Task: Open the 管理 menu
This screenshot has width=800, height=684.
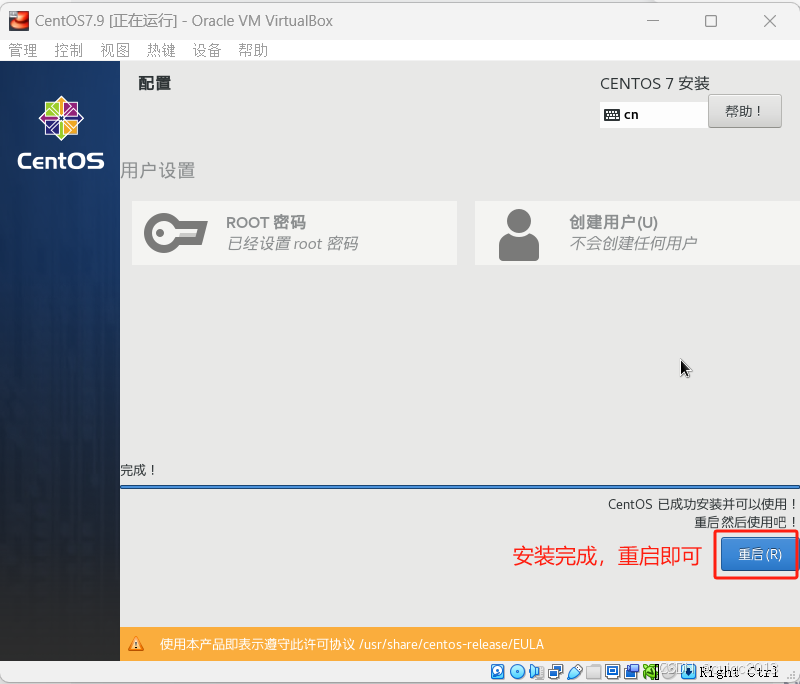Action: (23, 50)
